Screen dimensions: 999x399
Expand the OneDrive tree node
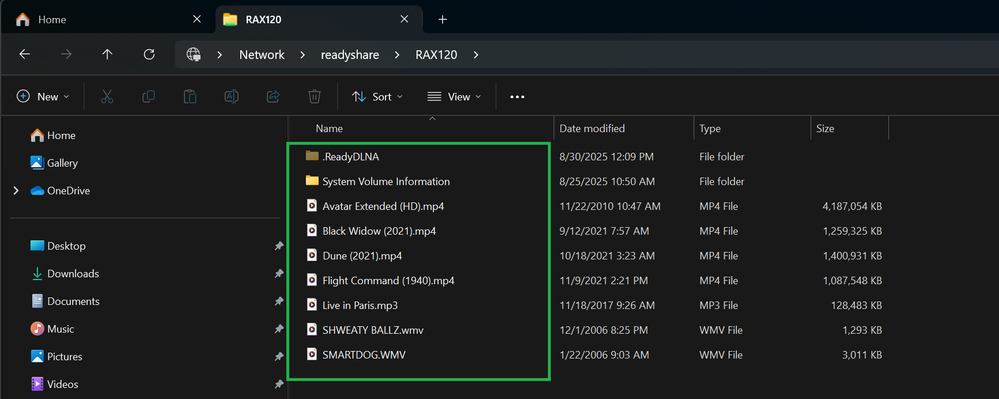point(16,191)
